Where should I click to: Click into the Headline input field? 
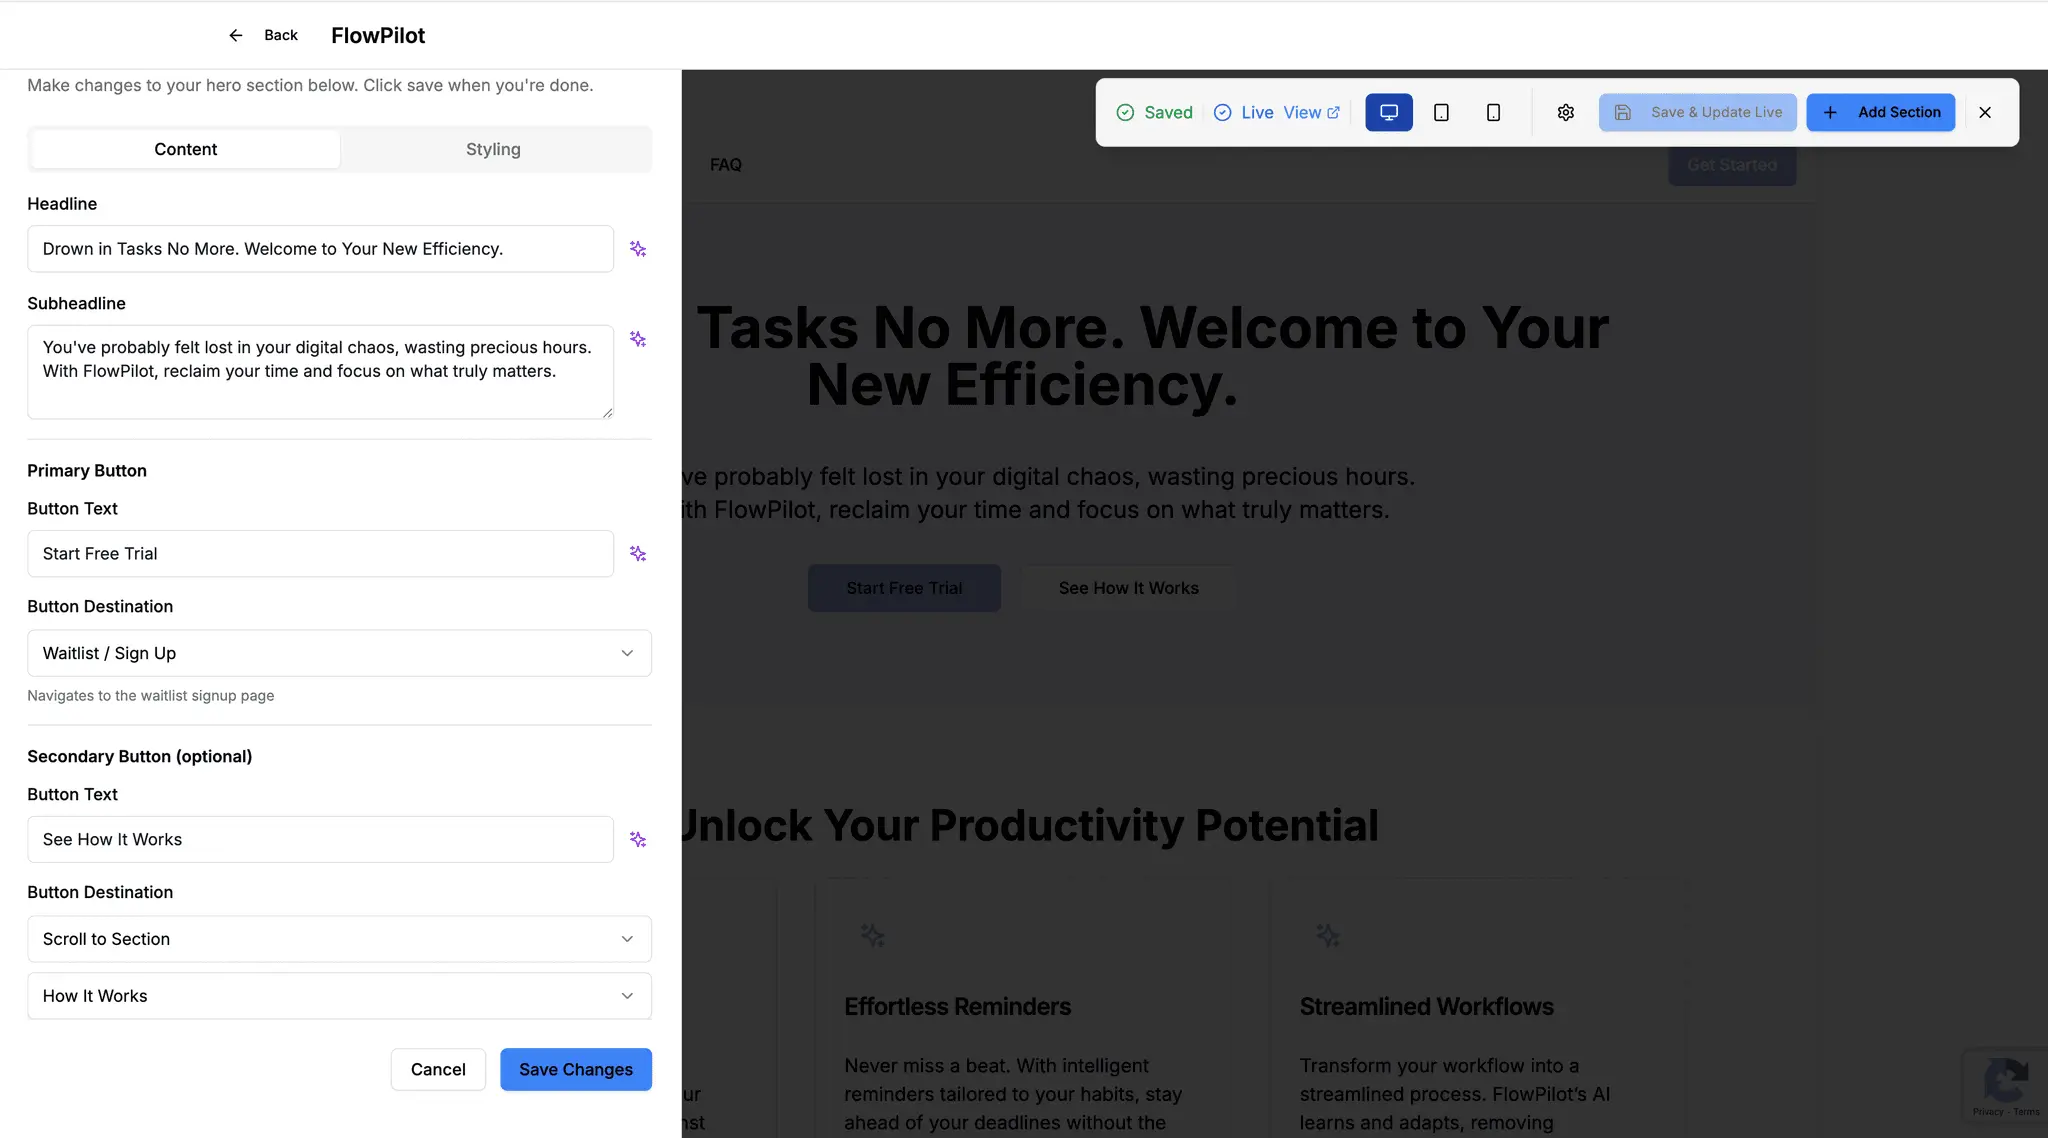click(320, 249)
